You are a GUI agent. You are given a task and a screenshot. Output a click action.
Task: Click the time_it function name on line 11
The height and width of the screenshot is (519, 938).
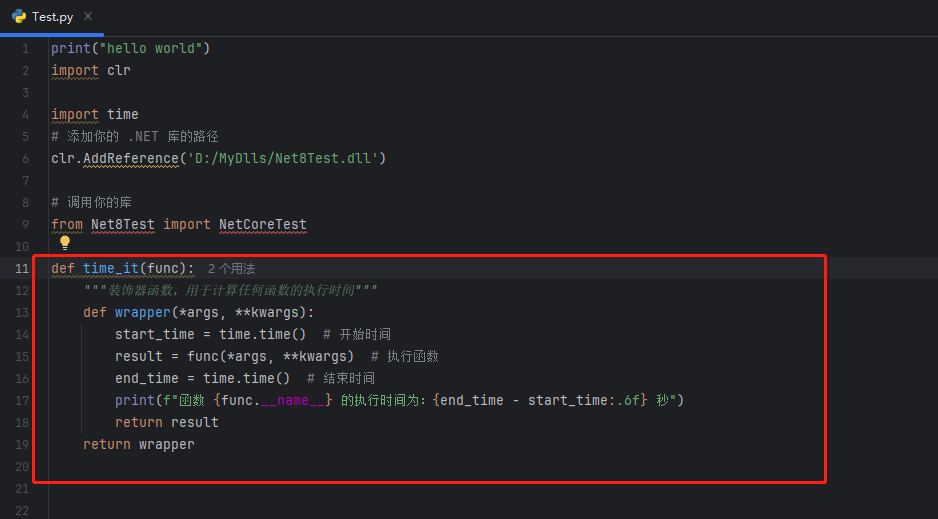coord(111,268)
